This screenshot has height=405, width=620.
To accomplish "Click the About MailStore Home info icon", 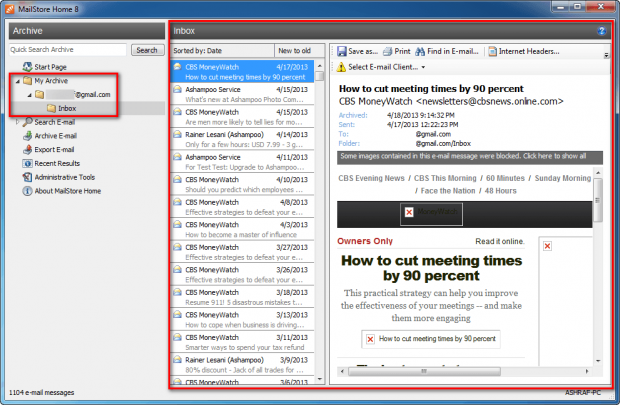I will [x=27, y=191].
